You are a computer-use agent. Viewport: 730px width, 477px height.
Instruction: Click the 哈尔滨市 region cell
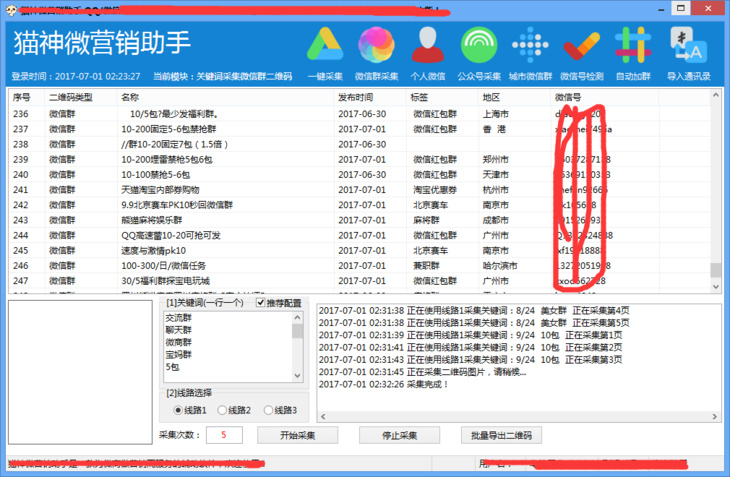tap(500, 266)
